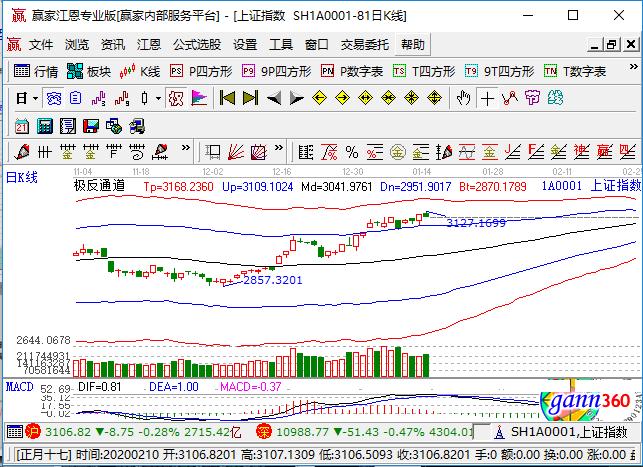Viewport: 643px width, 467px height.
Task: Click the 日K线 chart label
Action: [x=22, y=178]
